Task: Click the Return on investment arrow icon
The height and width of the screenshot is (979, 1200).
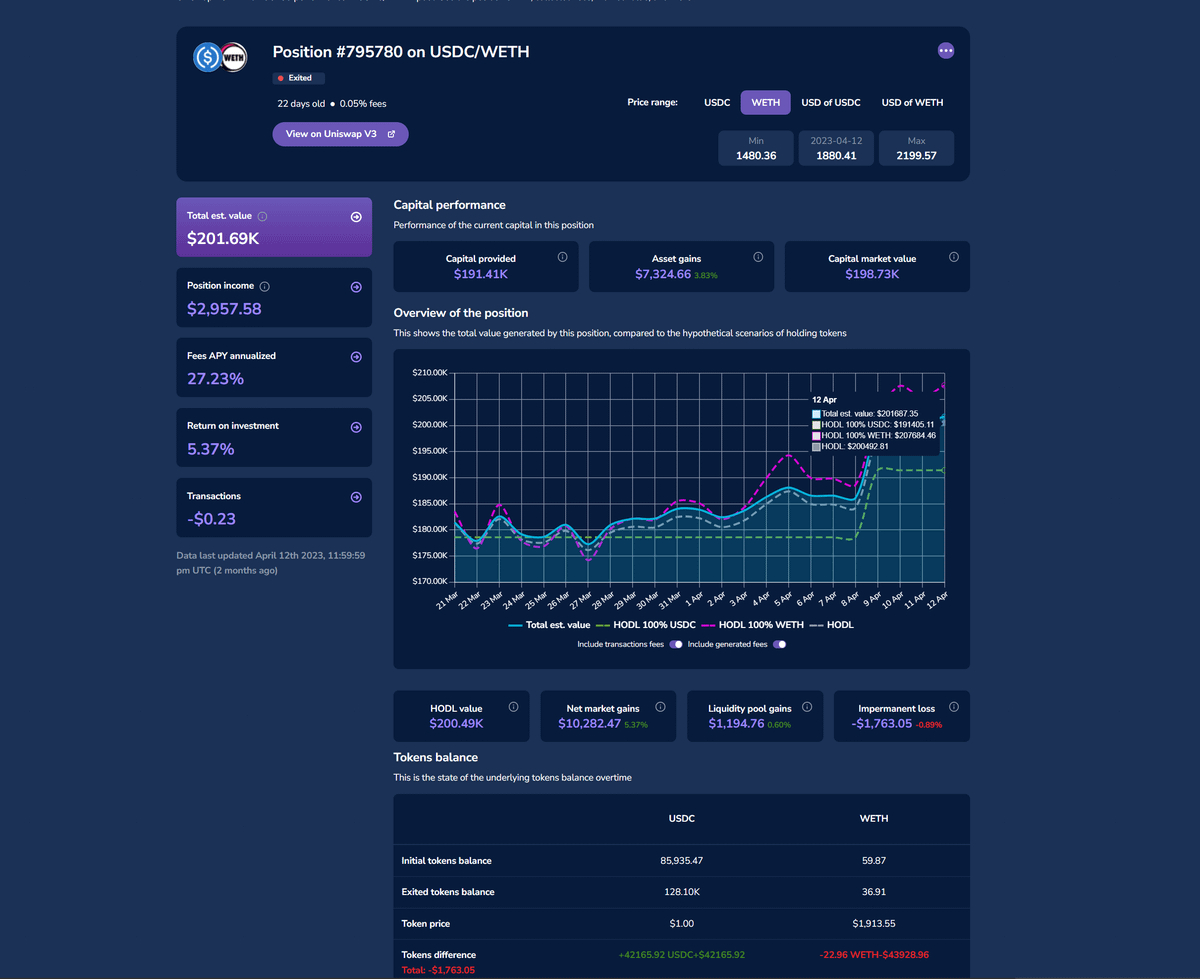Action: (356, 427)
